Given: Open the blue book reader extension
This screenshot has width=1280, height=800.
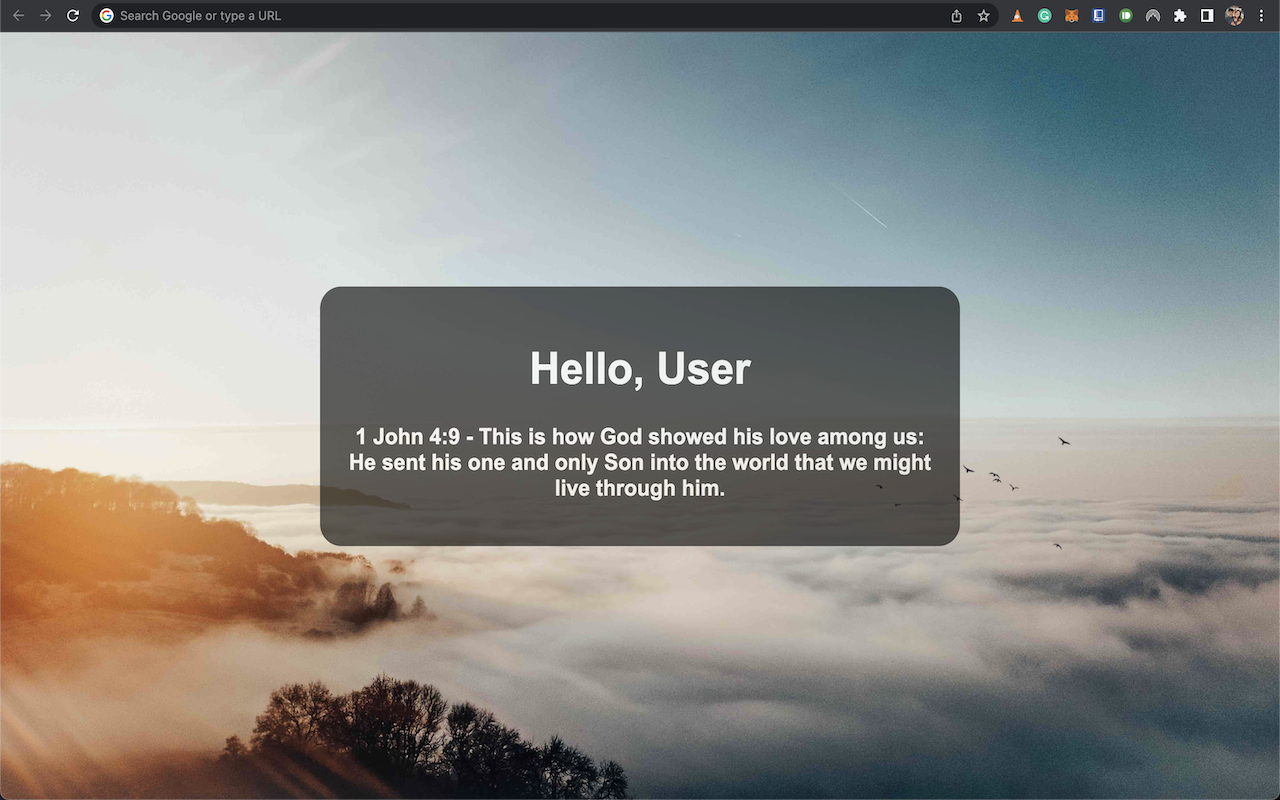Looking at the screenshot, I should (1098, 15).
